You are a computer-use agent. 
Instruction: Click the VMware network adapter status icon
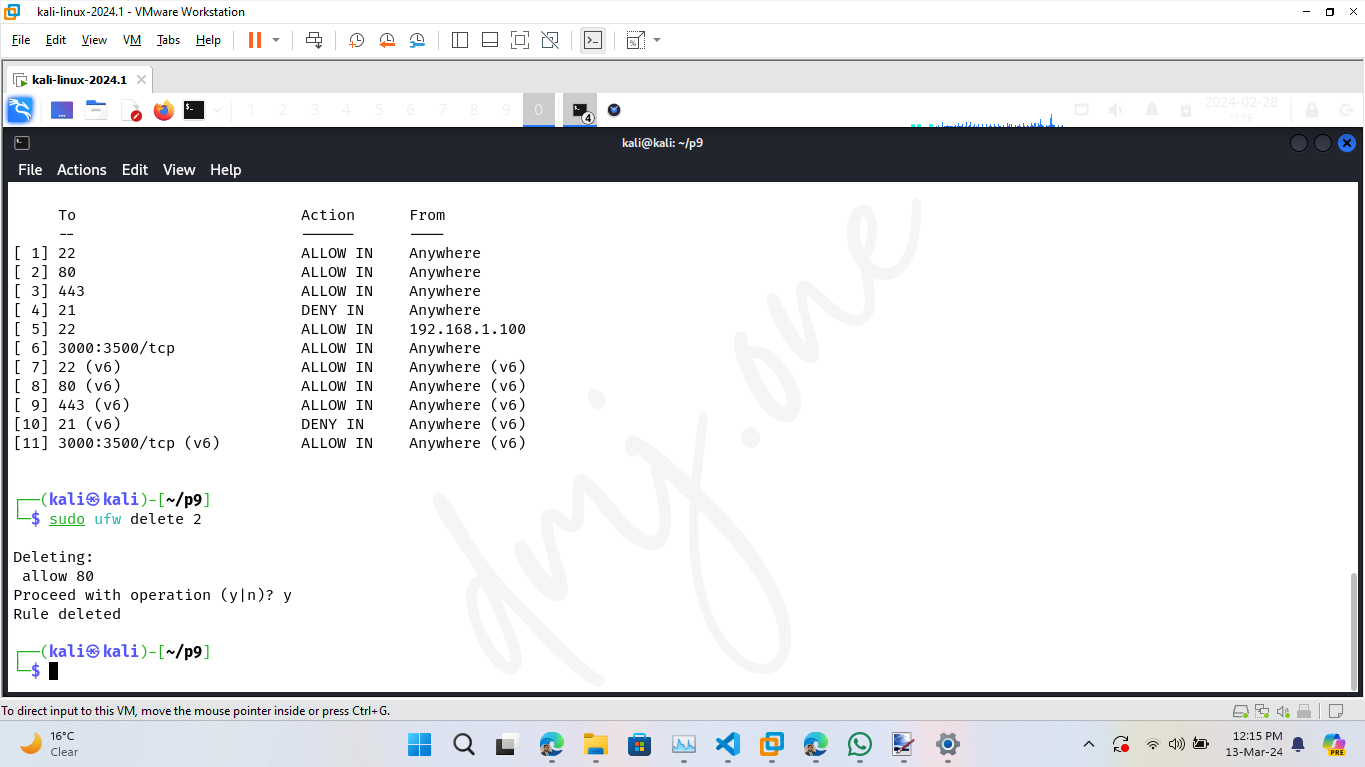(x=1262, y=711)
